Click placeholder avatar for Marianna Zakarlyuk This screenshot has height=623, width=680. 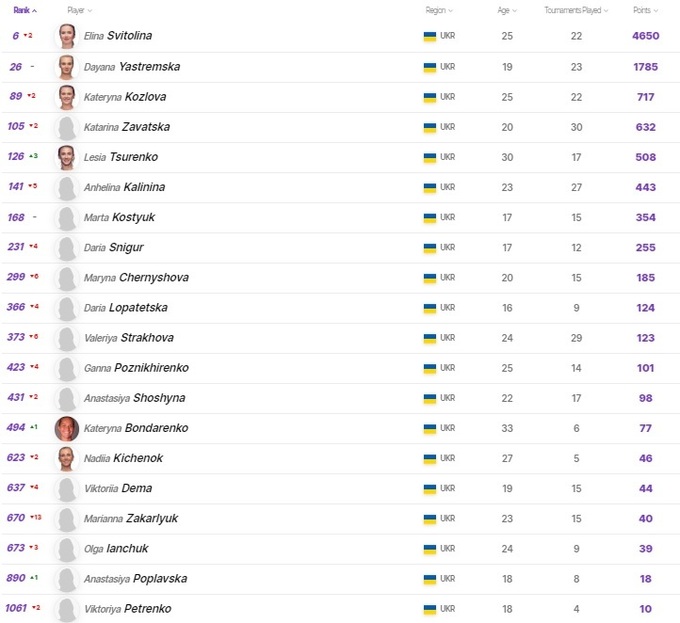click(67, 518)
